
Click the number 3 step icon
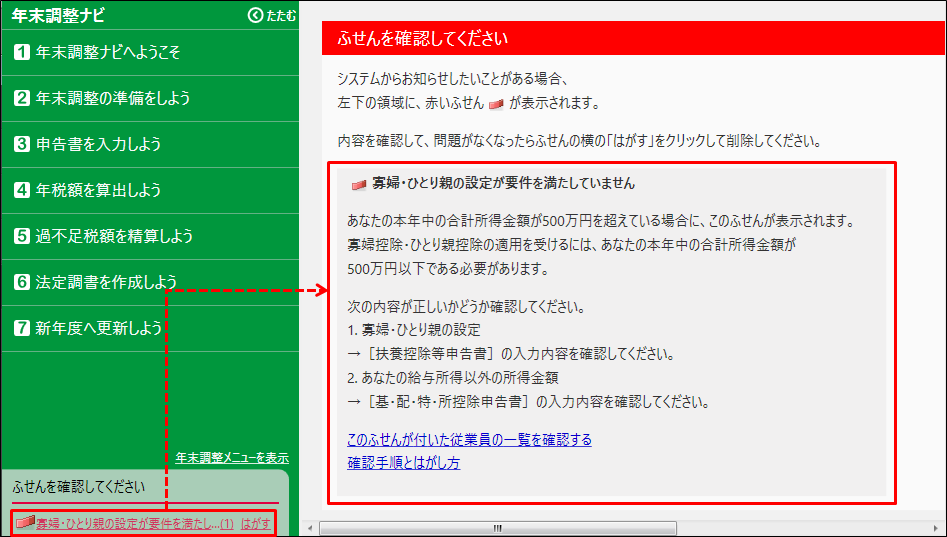click(x=22, y=144)
